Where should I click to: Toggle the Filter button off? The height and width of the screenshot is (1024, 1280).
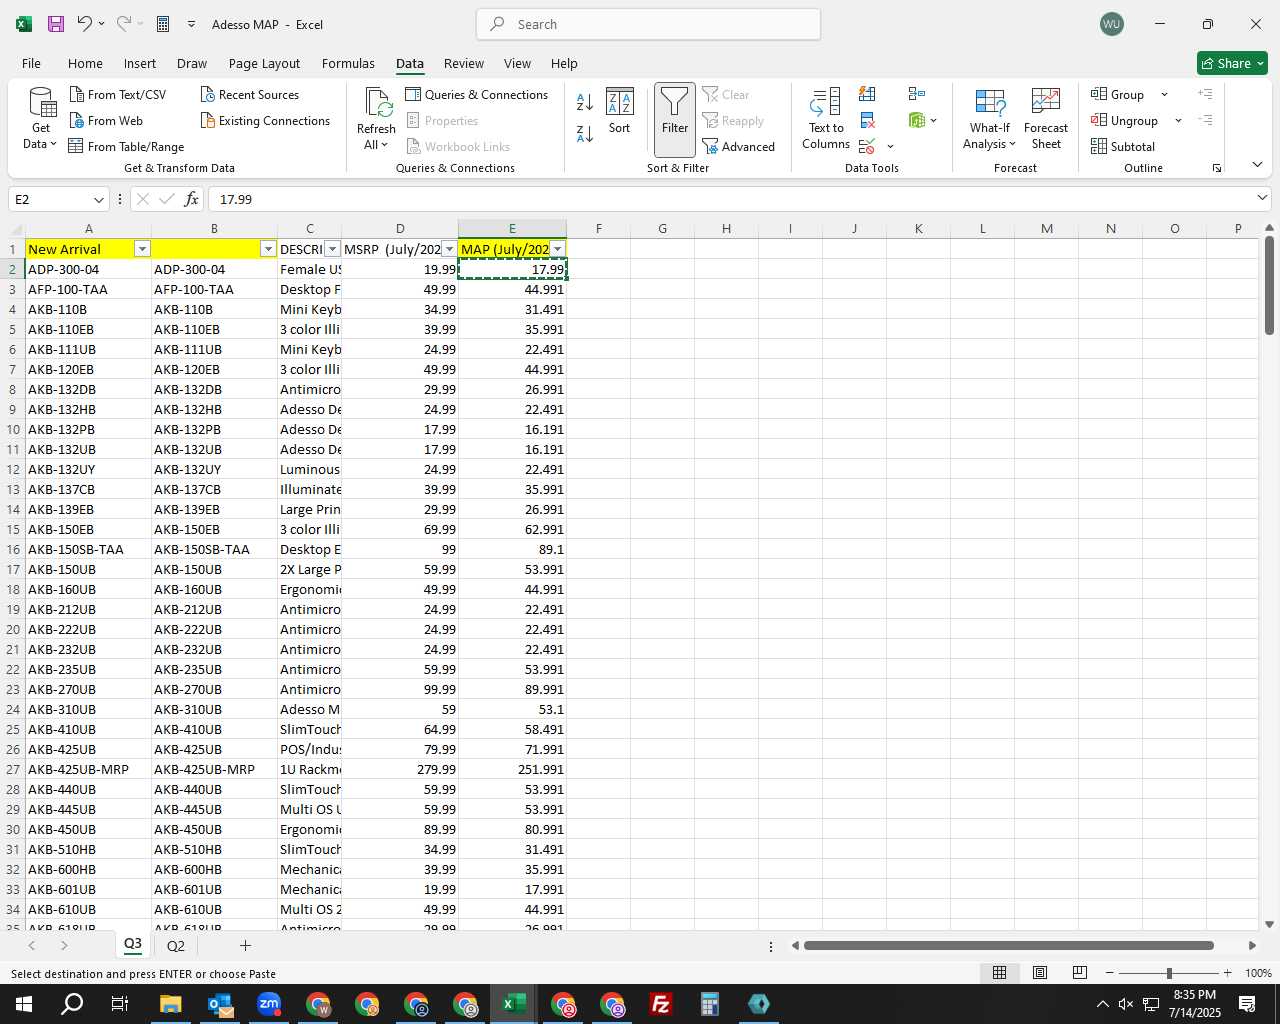click(x=675, y=119)
